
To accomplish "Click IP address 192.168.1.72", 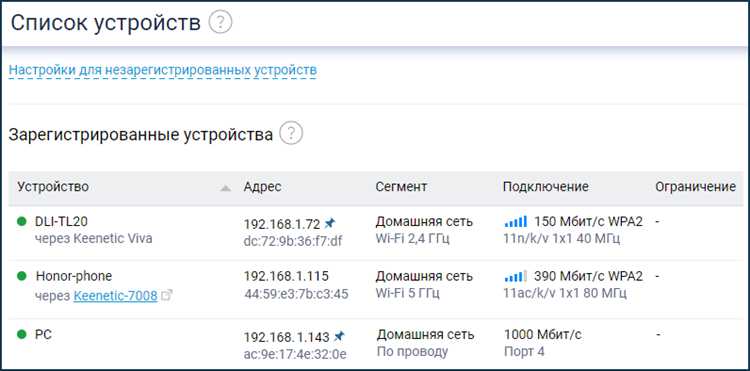I will [x=282, y=224].
